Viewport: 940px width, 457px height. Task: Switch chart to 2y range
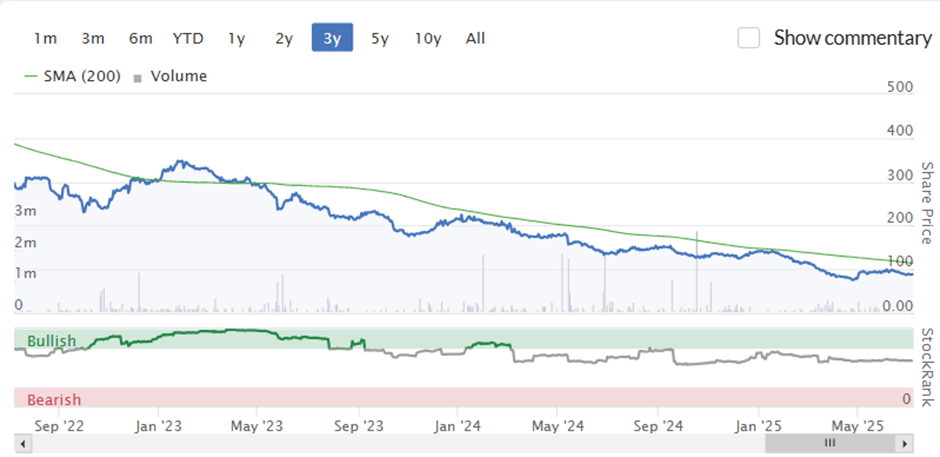[284, 38]
